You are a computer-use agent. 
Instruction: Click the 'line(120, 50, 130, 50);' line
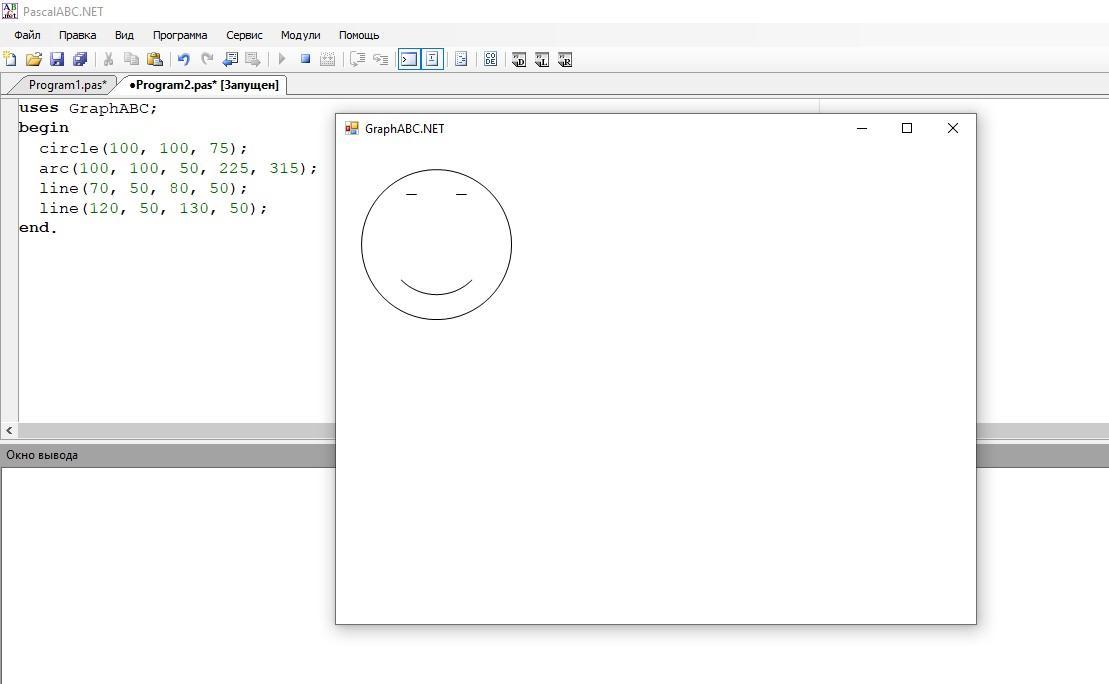point(153,208)
